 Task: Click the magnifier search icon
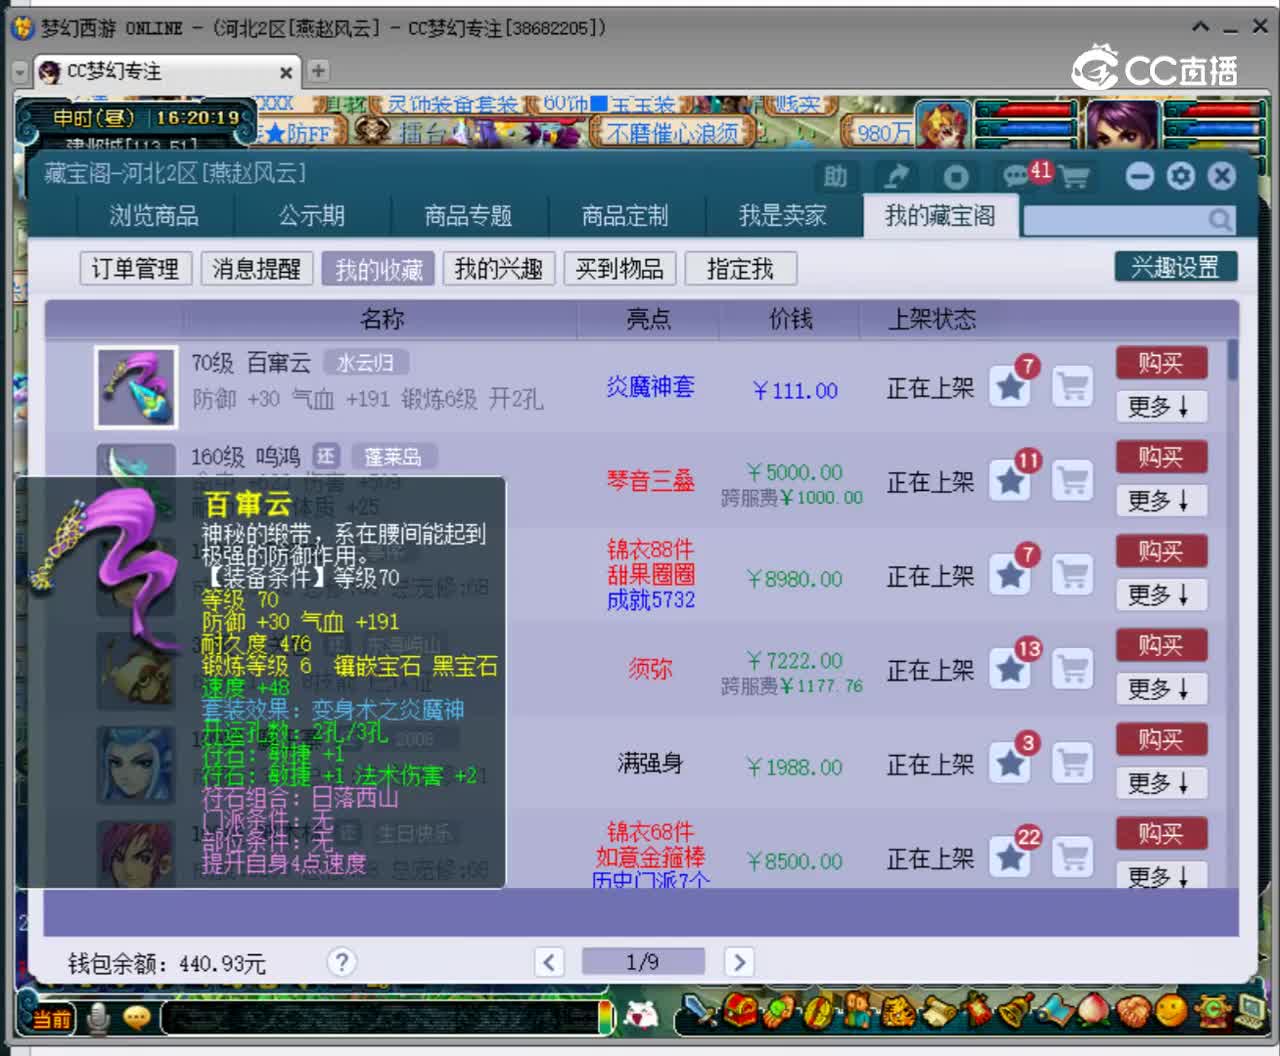tap(1219, 219)
